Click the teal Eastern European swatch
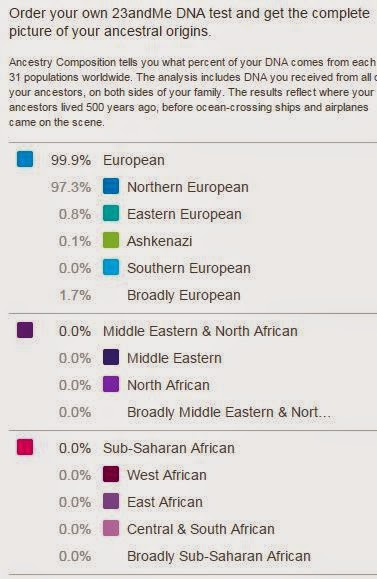The width and height of the screenshot is (377, 579). (111, 213)
